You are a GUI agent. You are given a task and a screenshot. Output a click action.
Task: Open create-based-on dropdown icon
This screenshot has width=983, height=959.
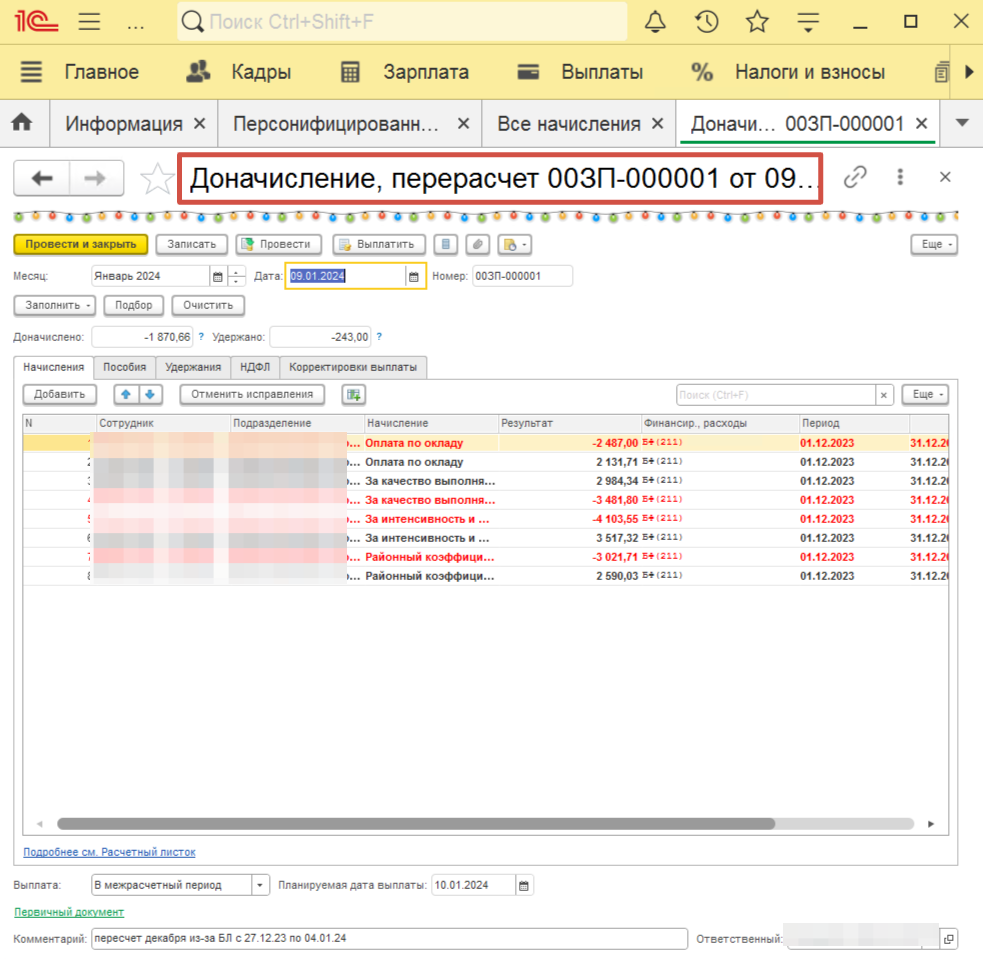[515, 244]
